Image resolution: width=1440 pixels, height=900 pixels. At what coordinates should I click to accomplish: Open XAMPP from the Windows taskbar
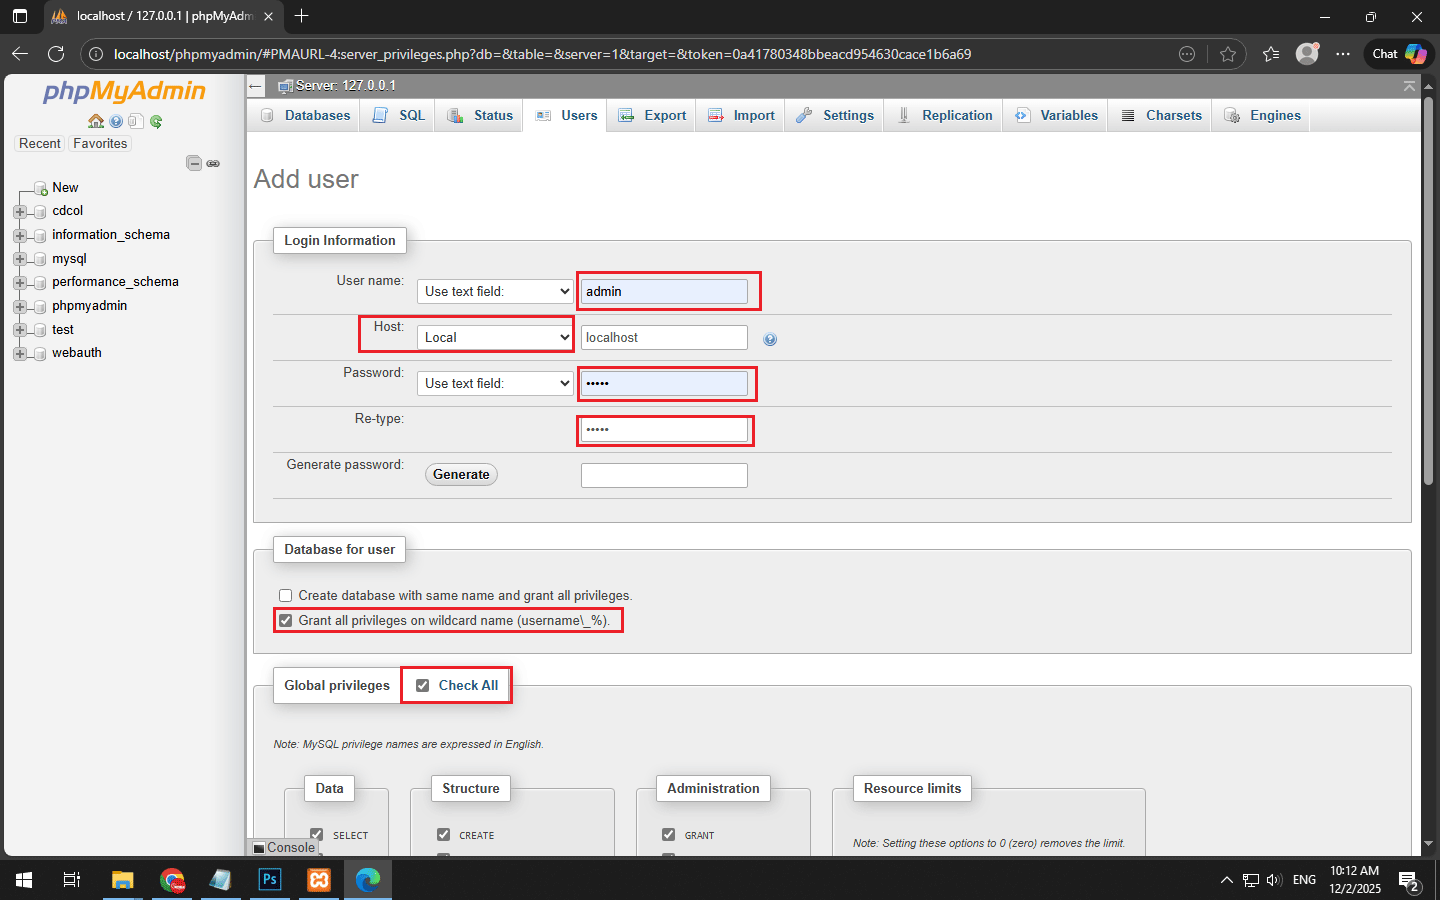pos(319,880)
